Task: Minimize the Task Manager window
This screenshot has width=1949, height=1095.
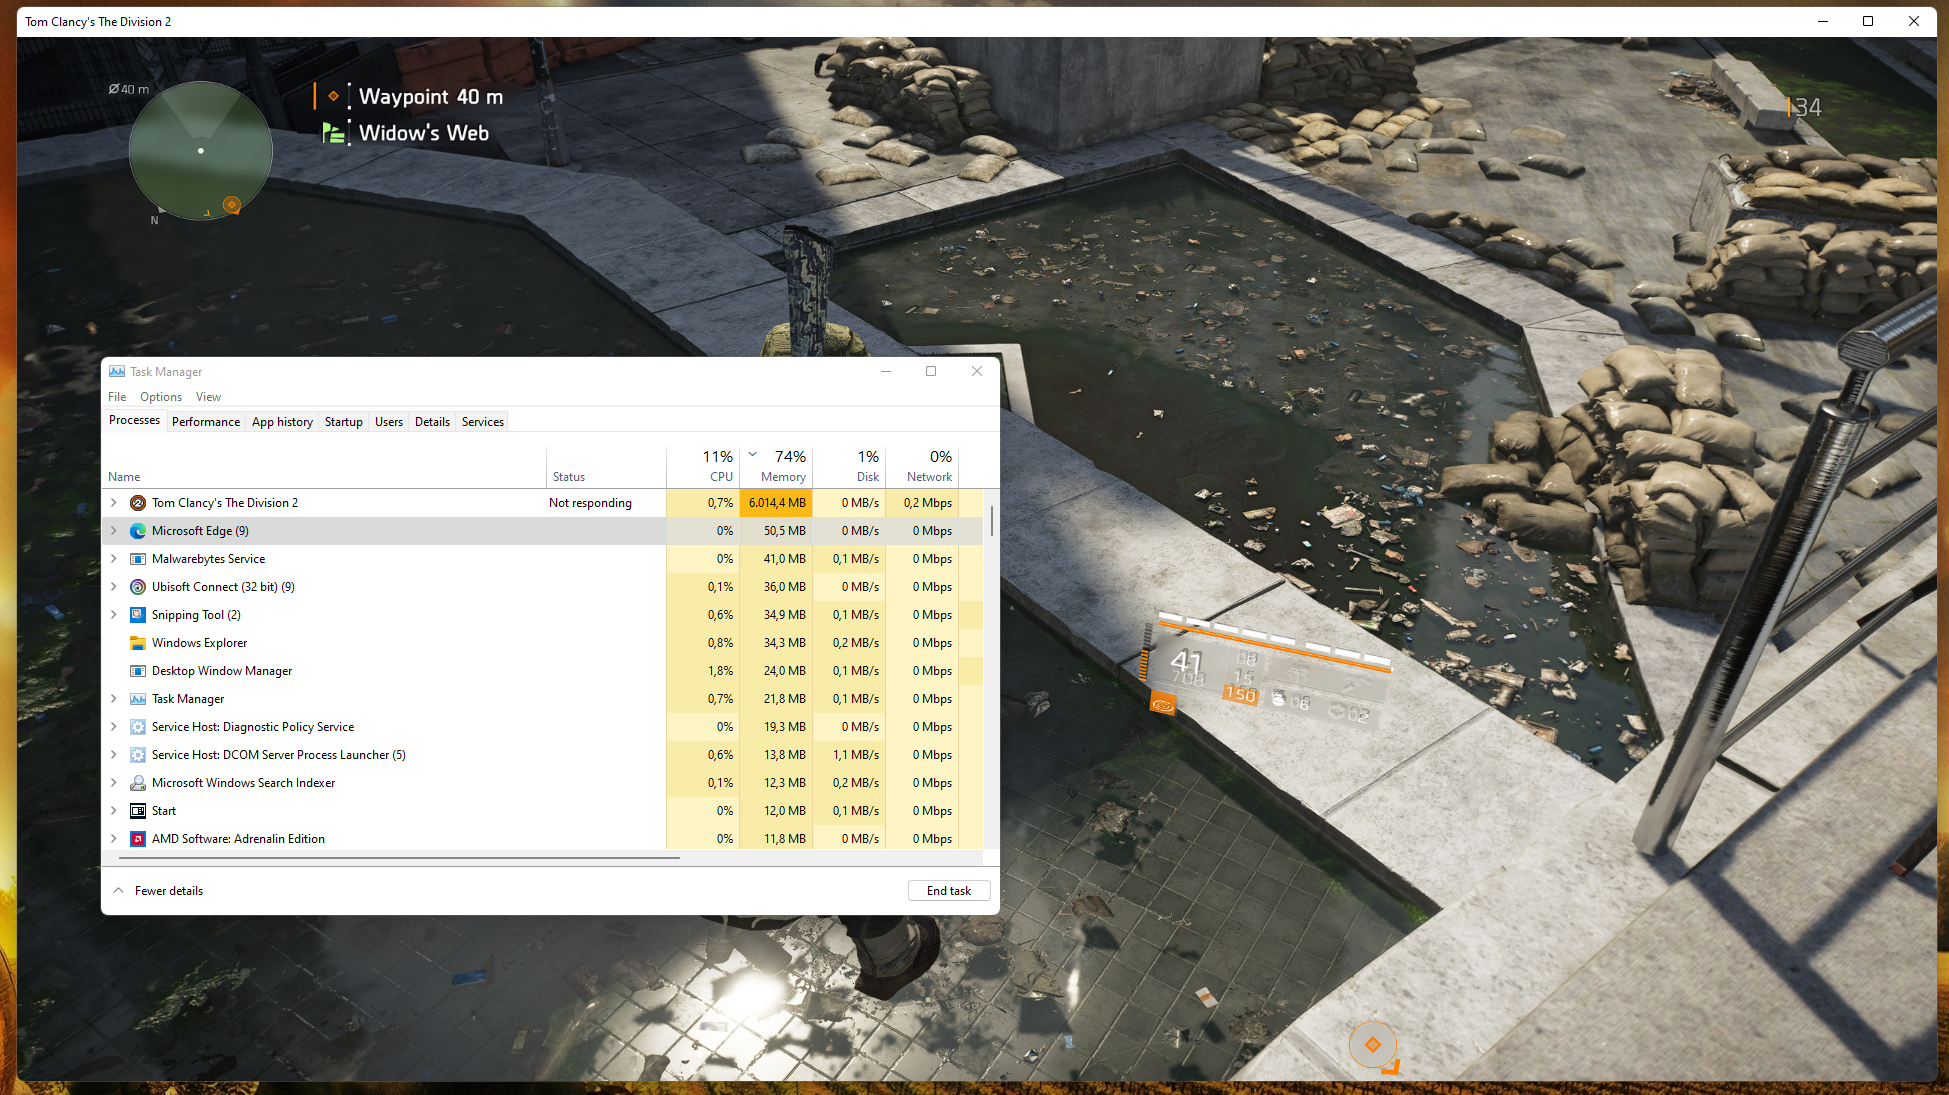Action: [885, 371]
